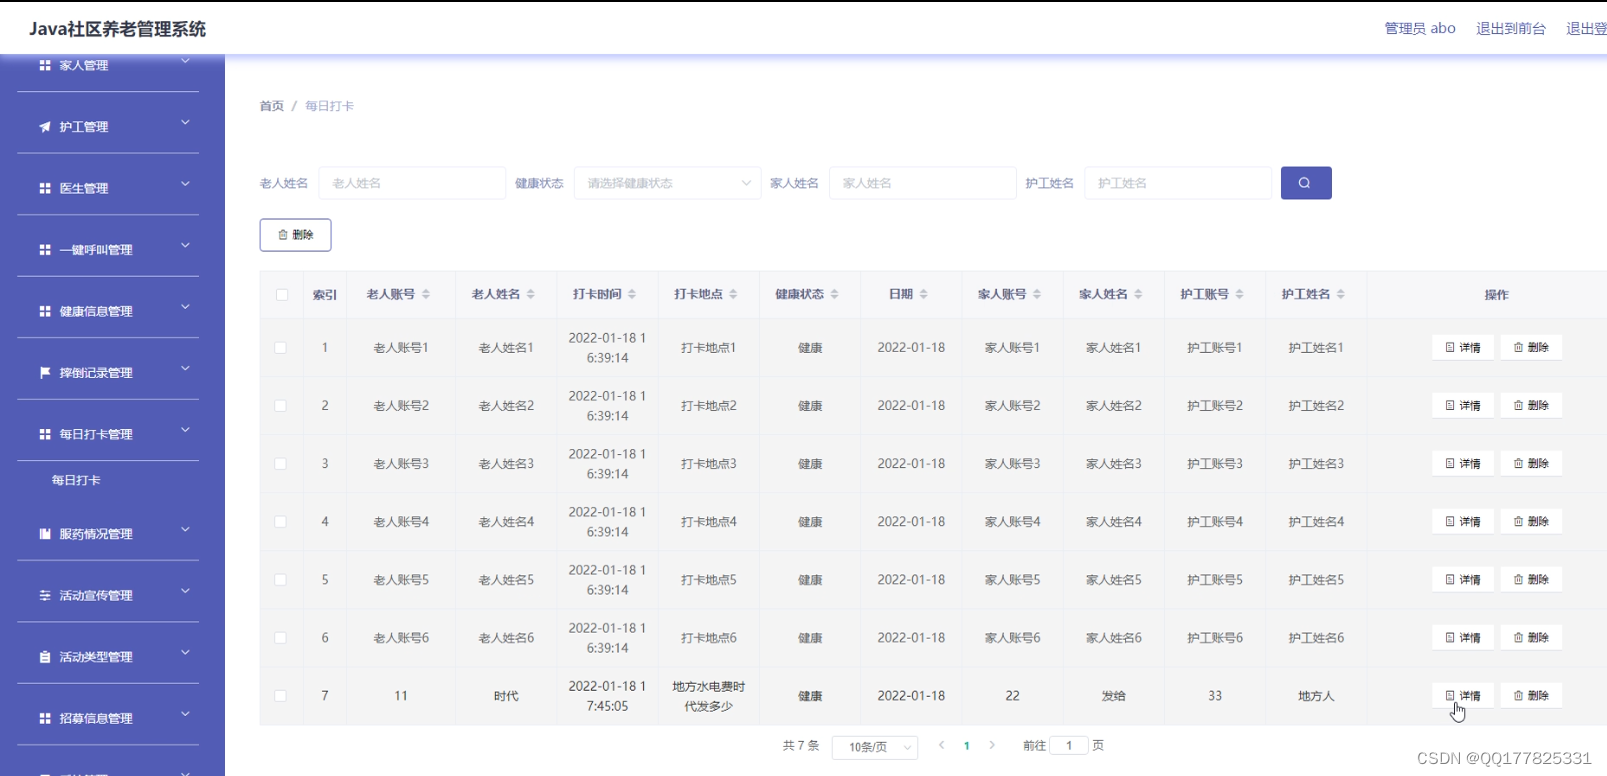The image size is (1607, 776).
Task: Check the row for 老人账号2
Action: coord(281,406)
